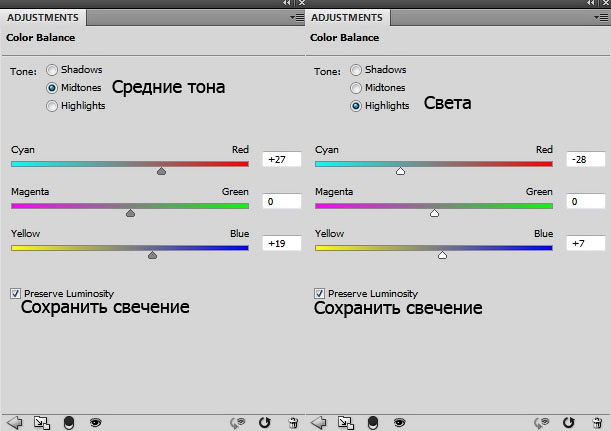Click Cyan-Red slider handle in right panel
This screenshot has width=611, height=431.
[x=400, y=171]
